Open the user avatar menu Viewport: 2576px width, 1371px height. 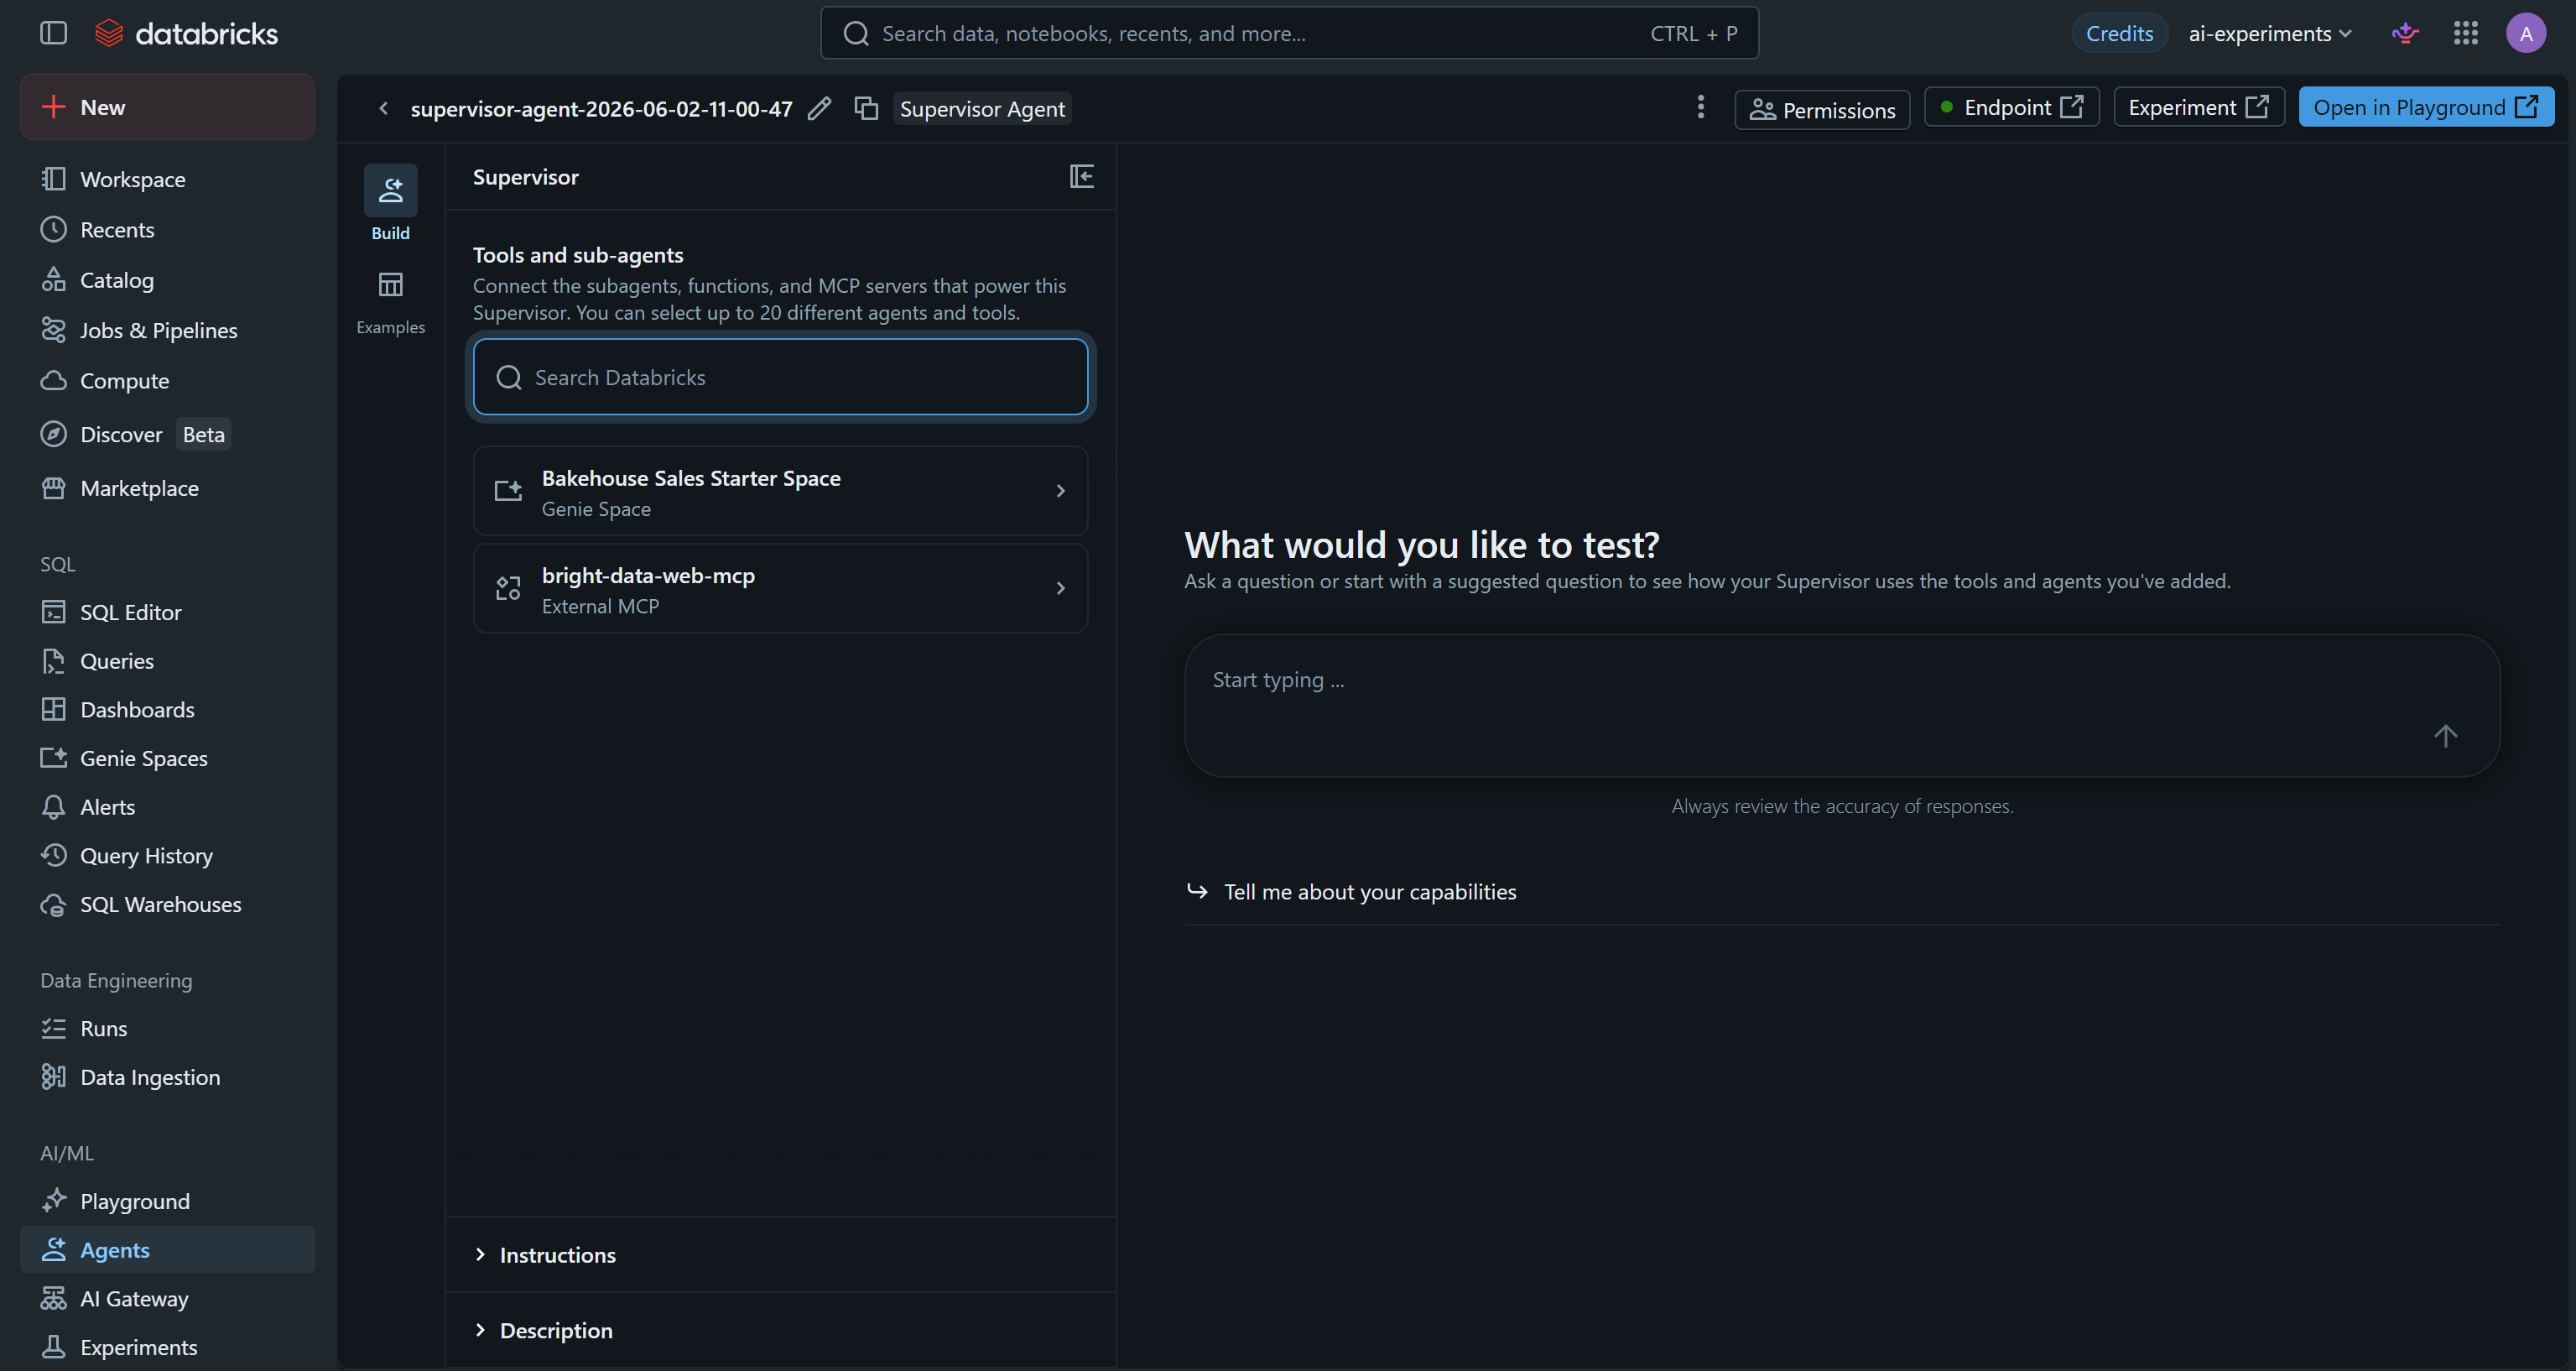point(2525,33)
